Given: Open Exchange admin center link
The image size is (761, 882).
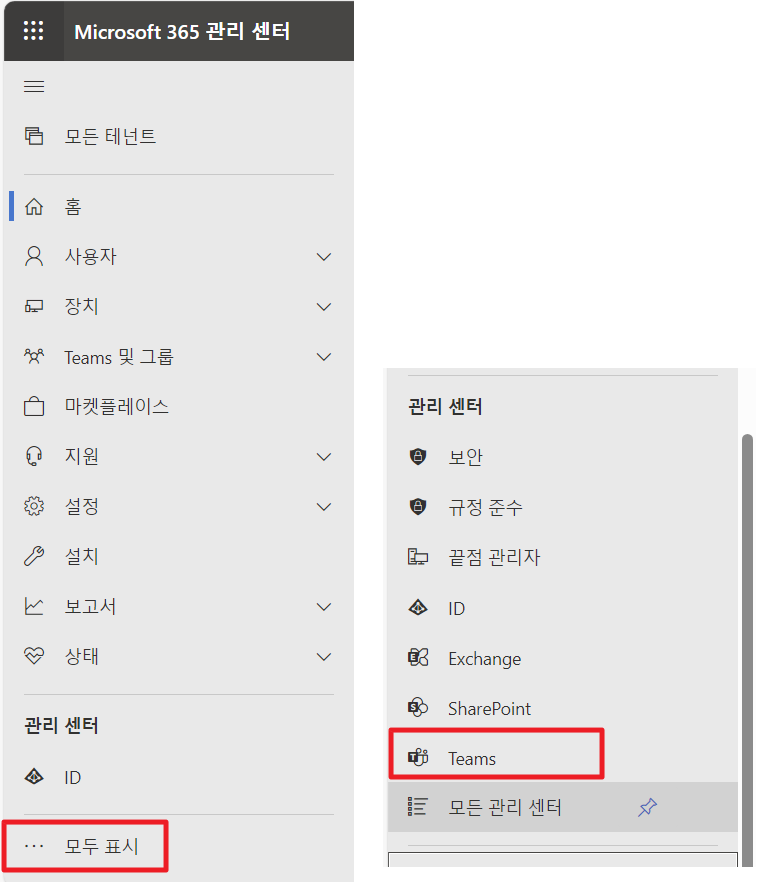Looking at the screenshot, I should click(484, 659).
